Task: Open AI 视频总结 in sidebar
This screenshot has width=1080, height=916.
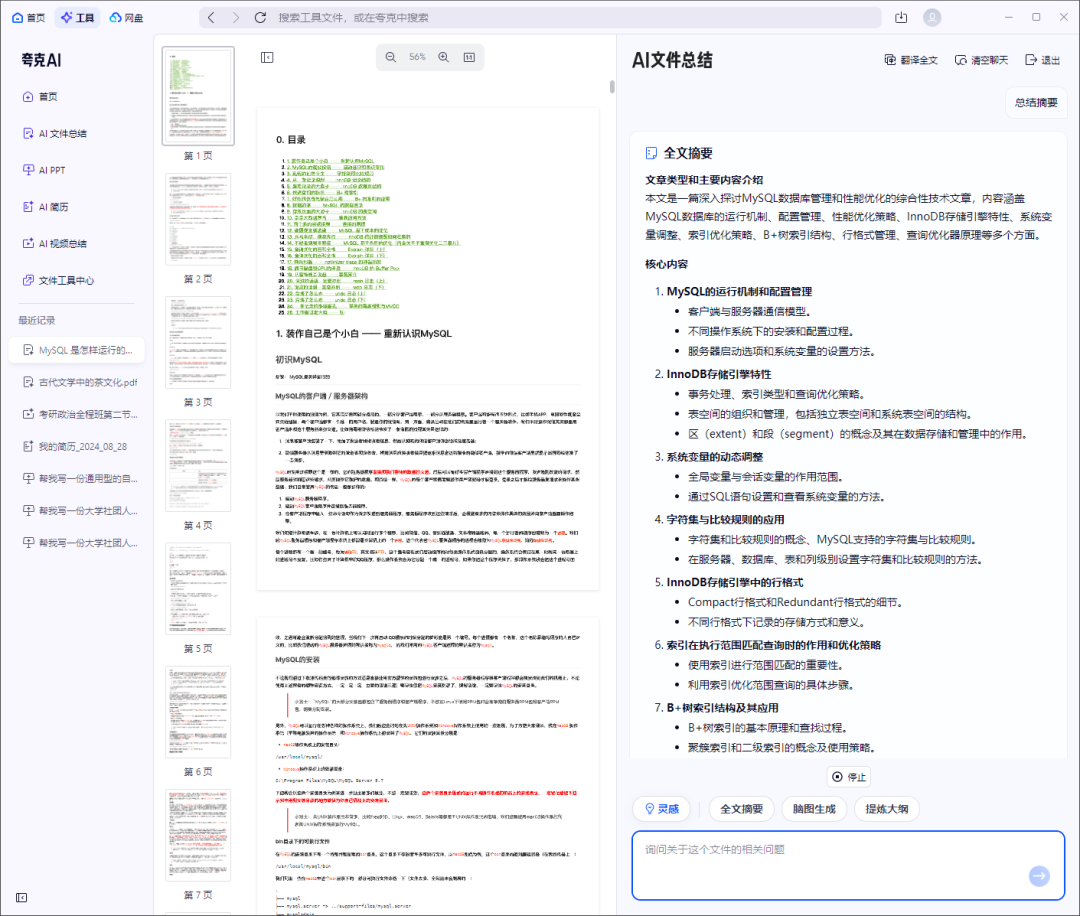Action: coord(55,244)
